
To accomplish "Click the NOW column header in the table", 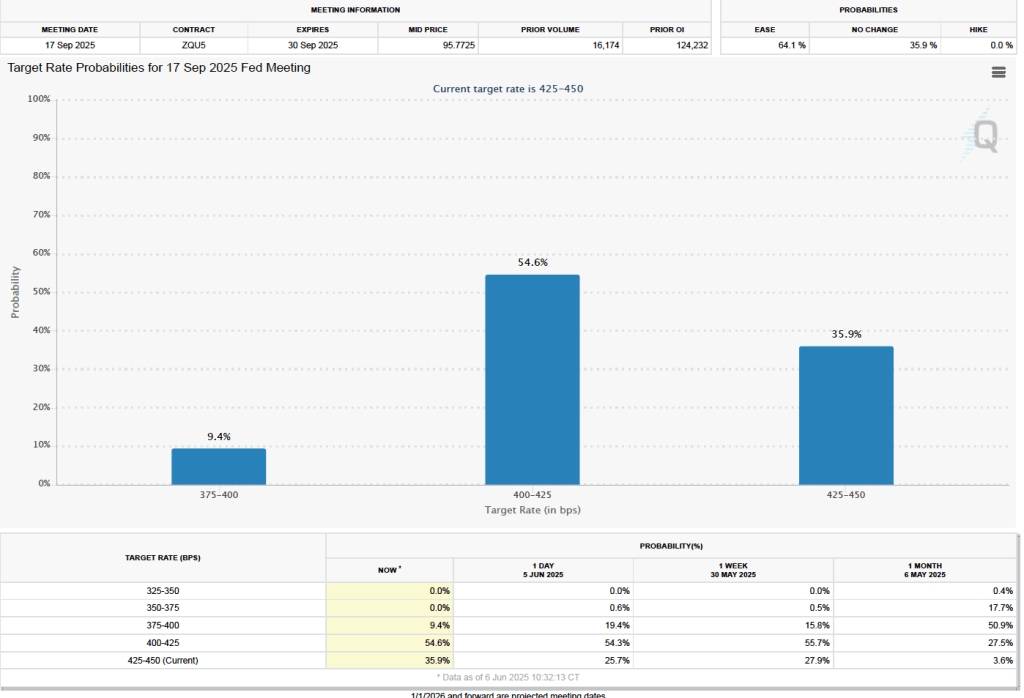I will point(389,570).
